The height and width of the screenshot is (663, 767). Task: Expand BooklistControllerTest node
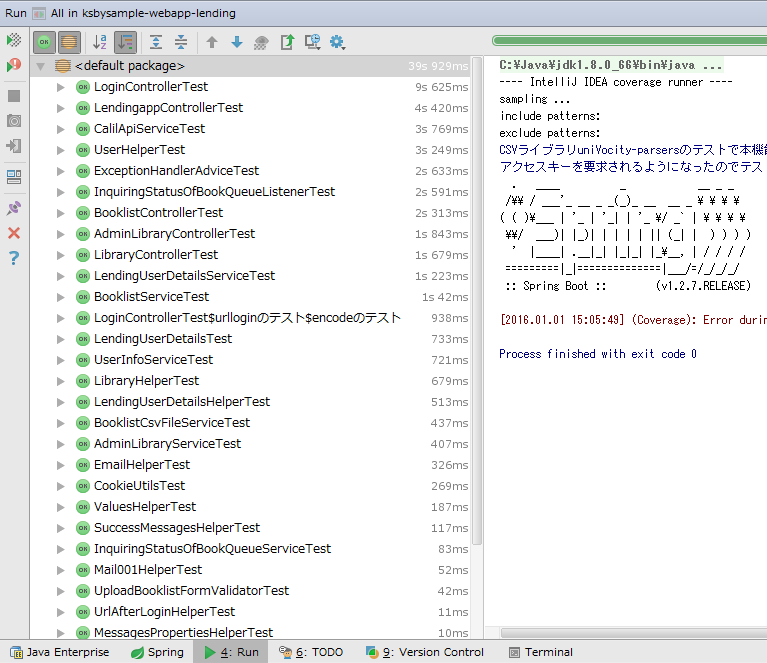click(x=61, y=213)
